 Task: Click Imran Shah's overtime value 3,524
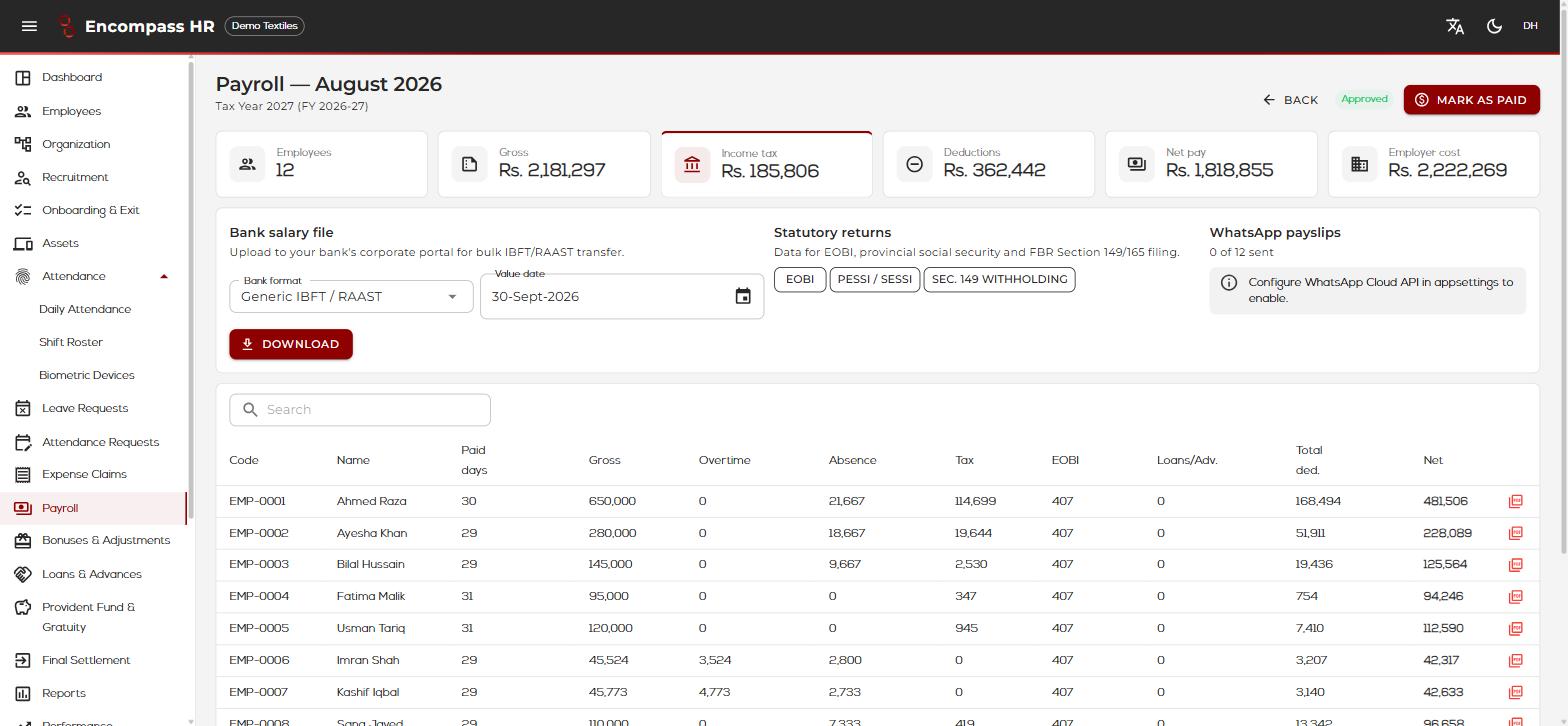coord(715,660)
